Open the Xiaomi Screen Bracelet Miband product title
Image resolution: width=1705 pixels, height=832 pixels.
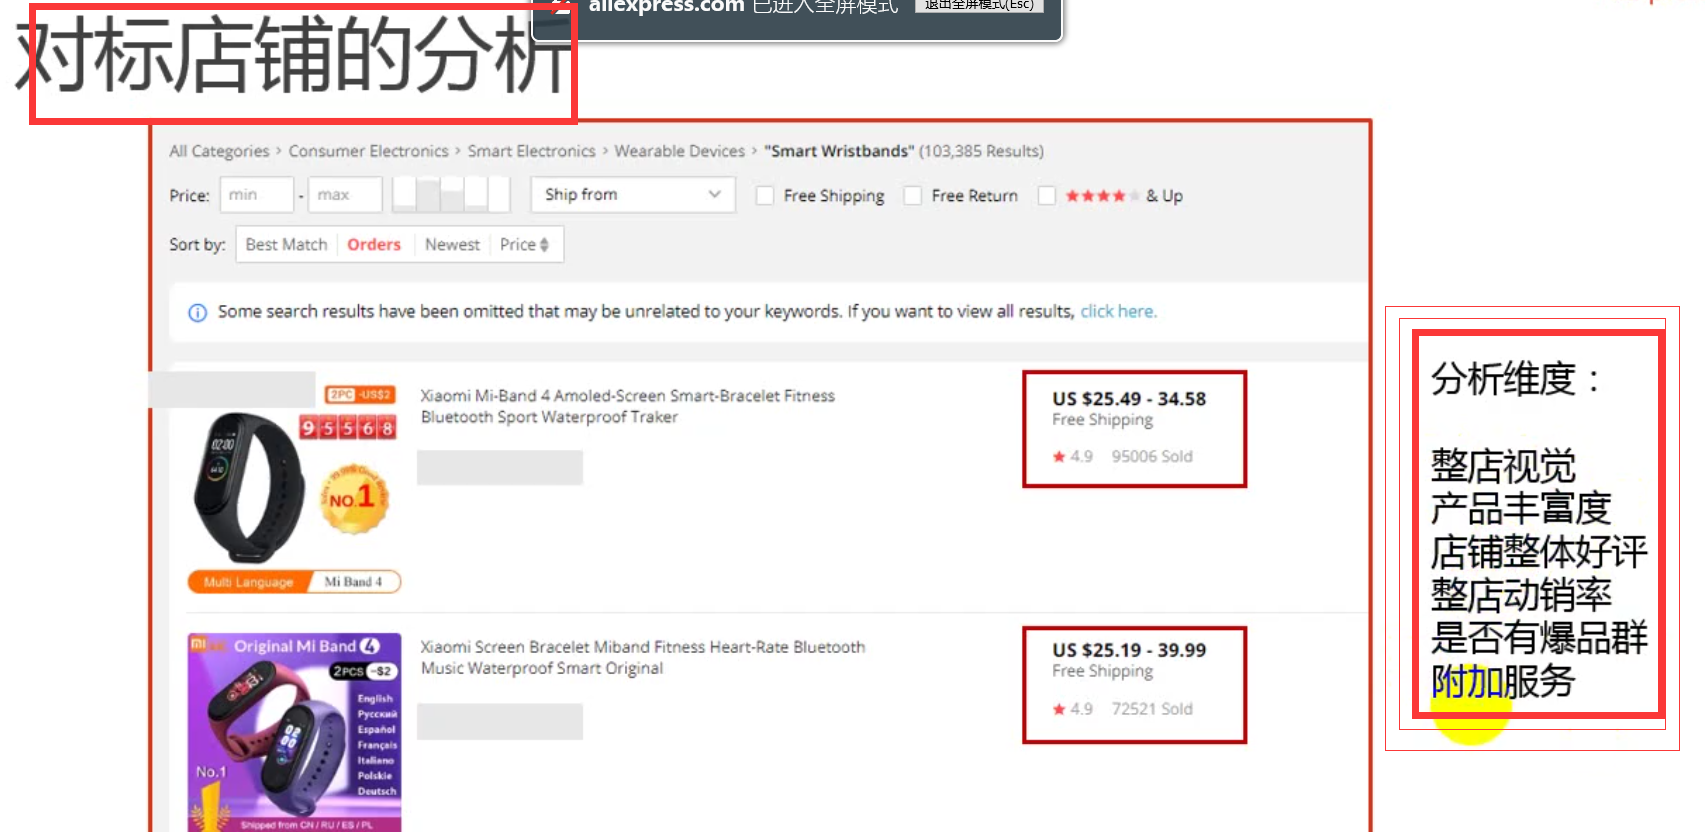click(642, 658)
